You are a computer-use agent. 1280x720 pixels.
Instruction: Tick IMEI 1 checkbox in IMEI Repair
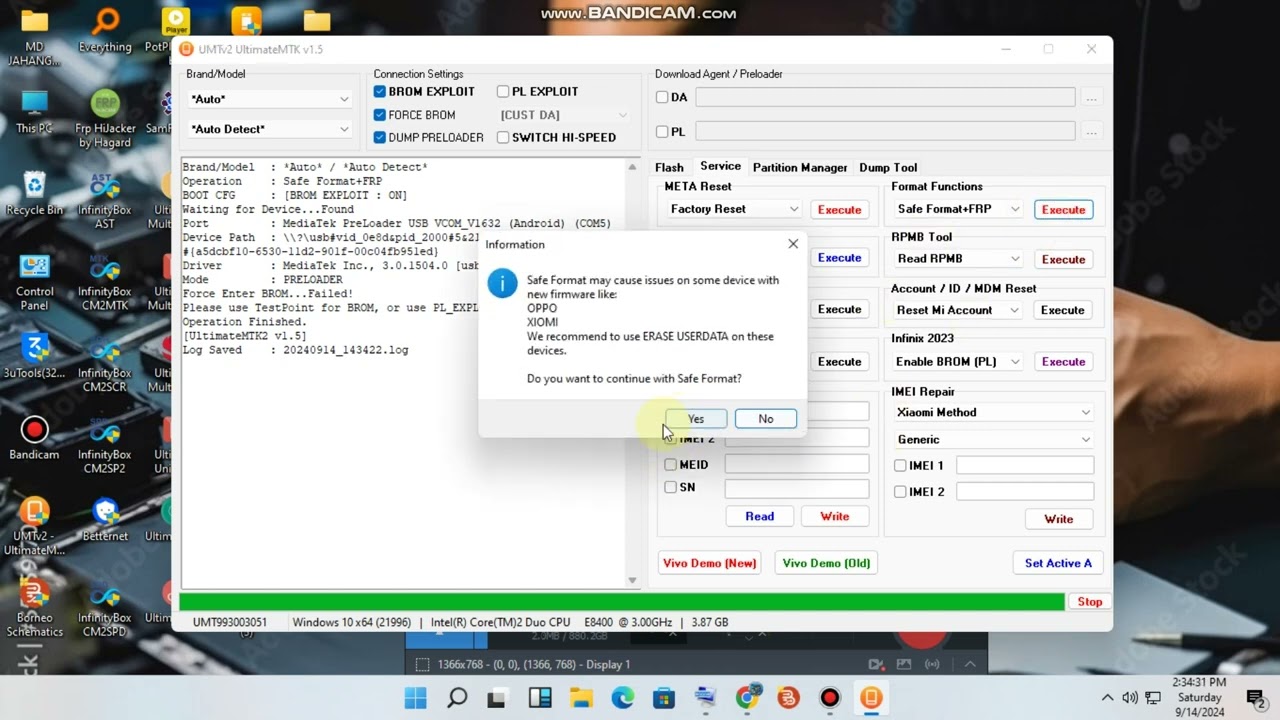click(x=900, y=465)
